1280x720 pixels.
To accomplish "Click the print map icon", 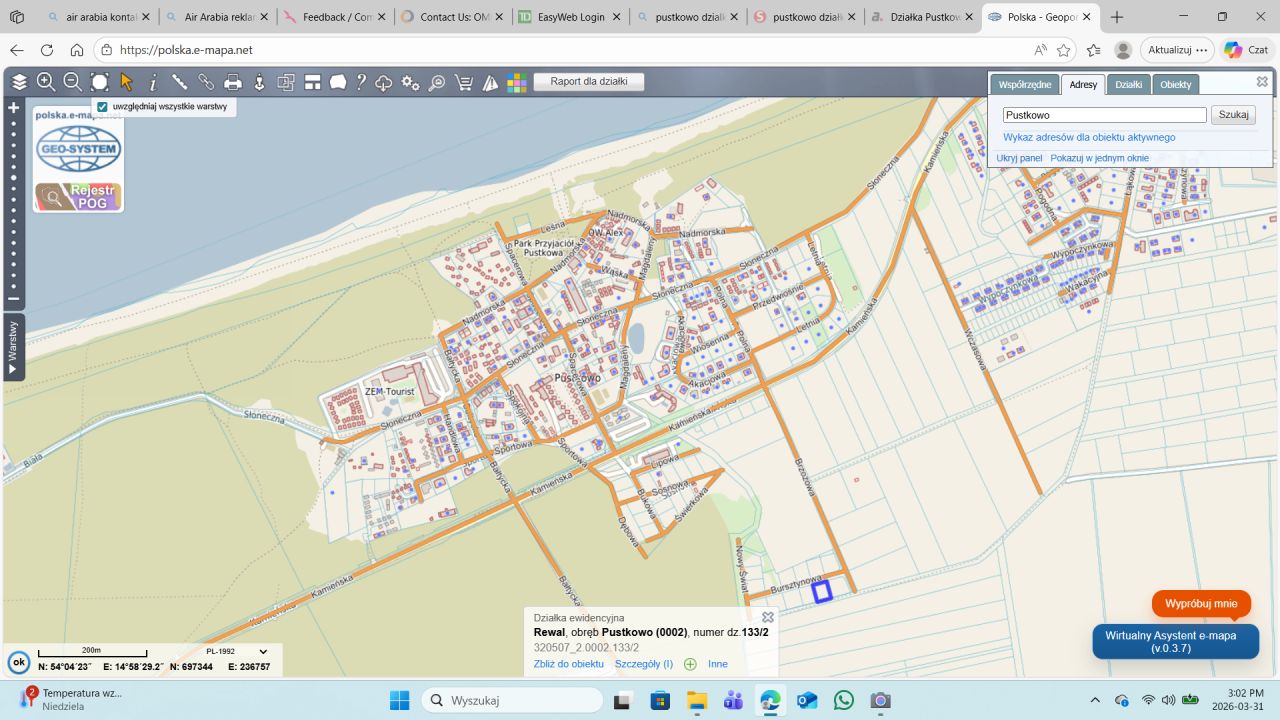I will [233, 83].
